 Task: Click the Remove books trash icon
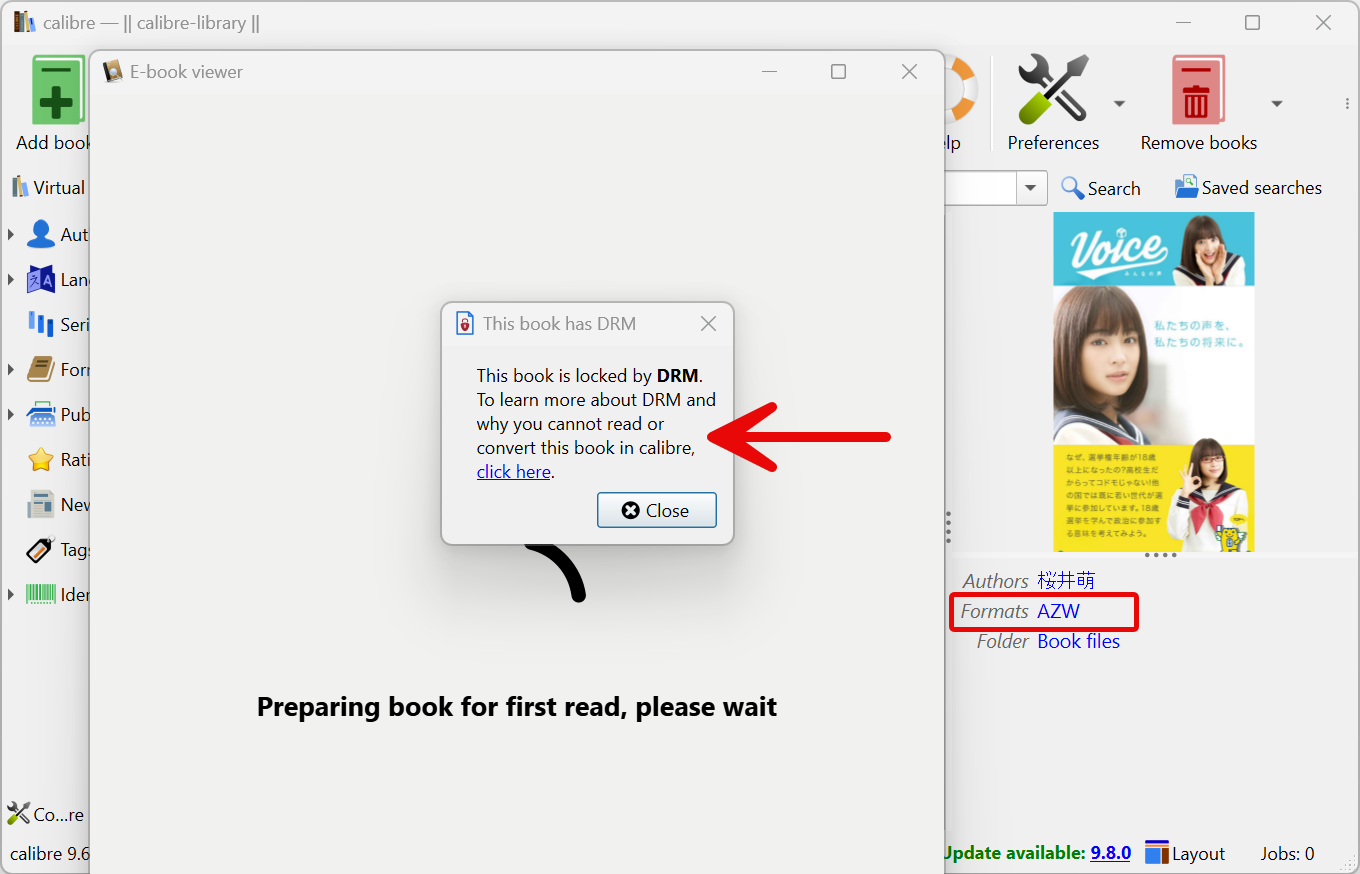(x=1198, y=90)
